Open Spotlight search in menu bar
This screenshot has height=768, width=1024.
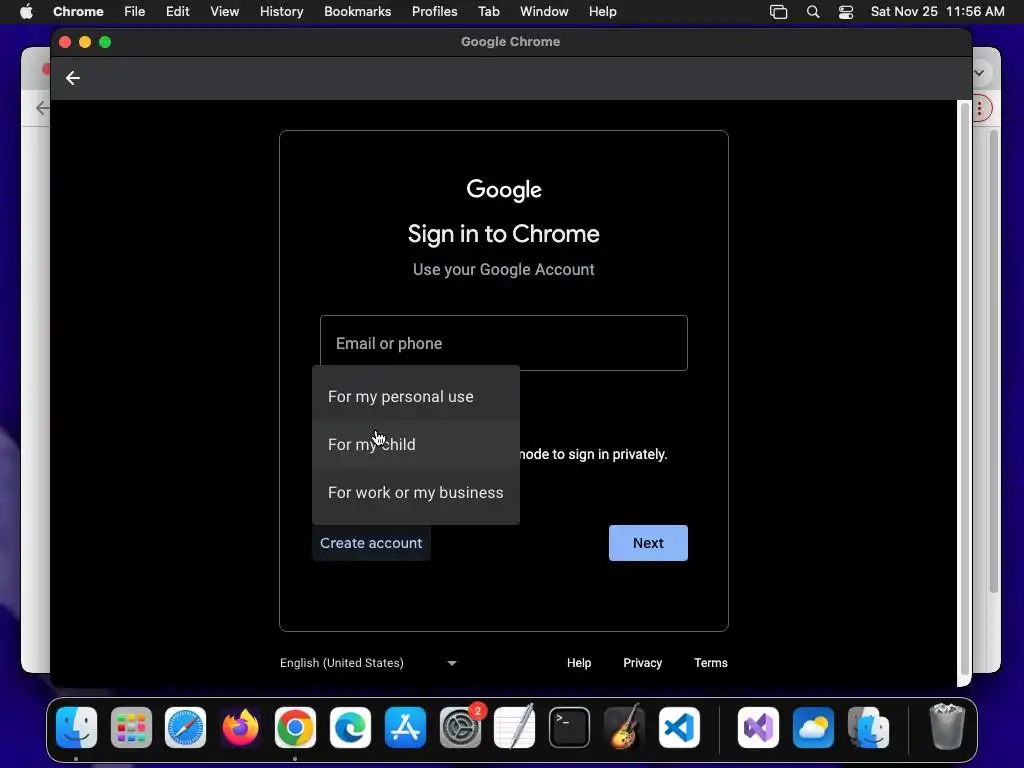[x=812, y=12]
